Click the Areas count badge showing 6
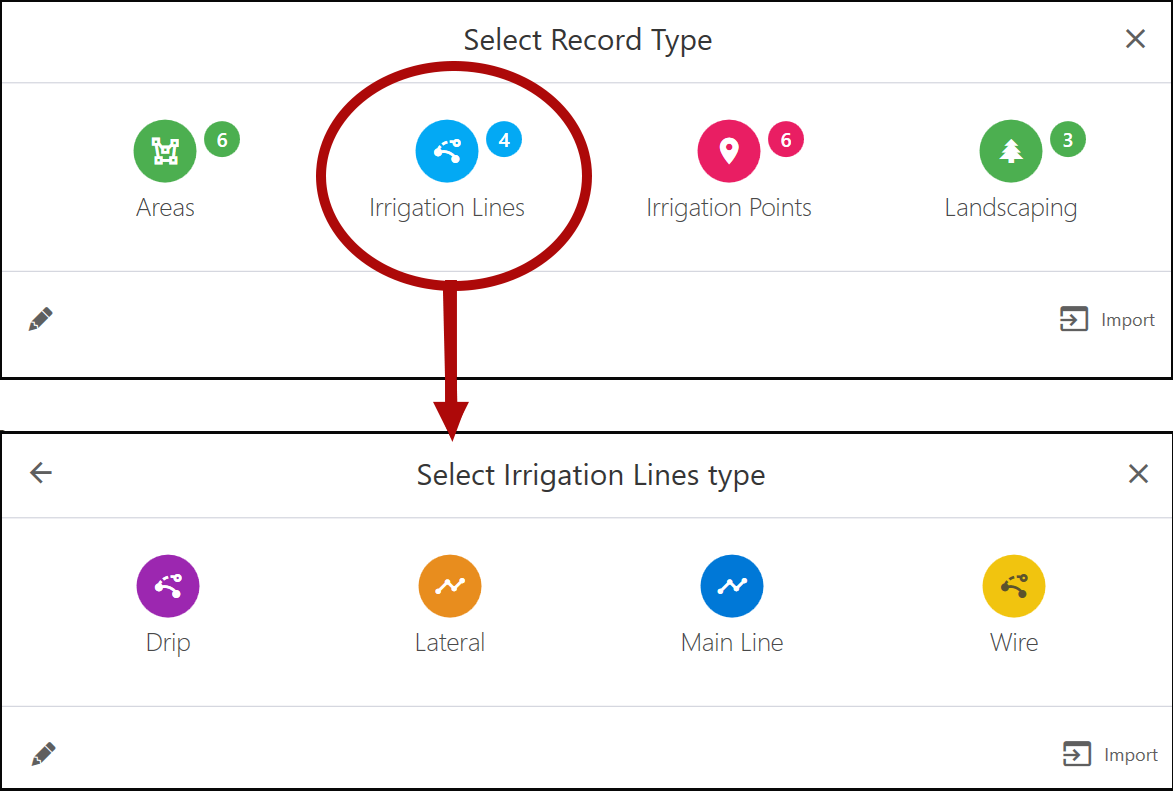 point(222,140)
